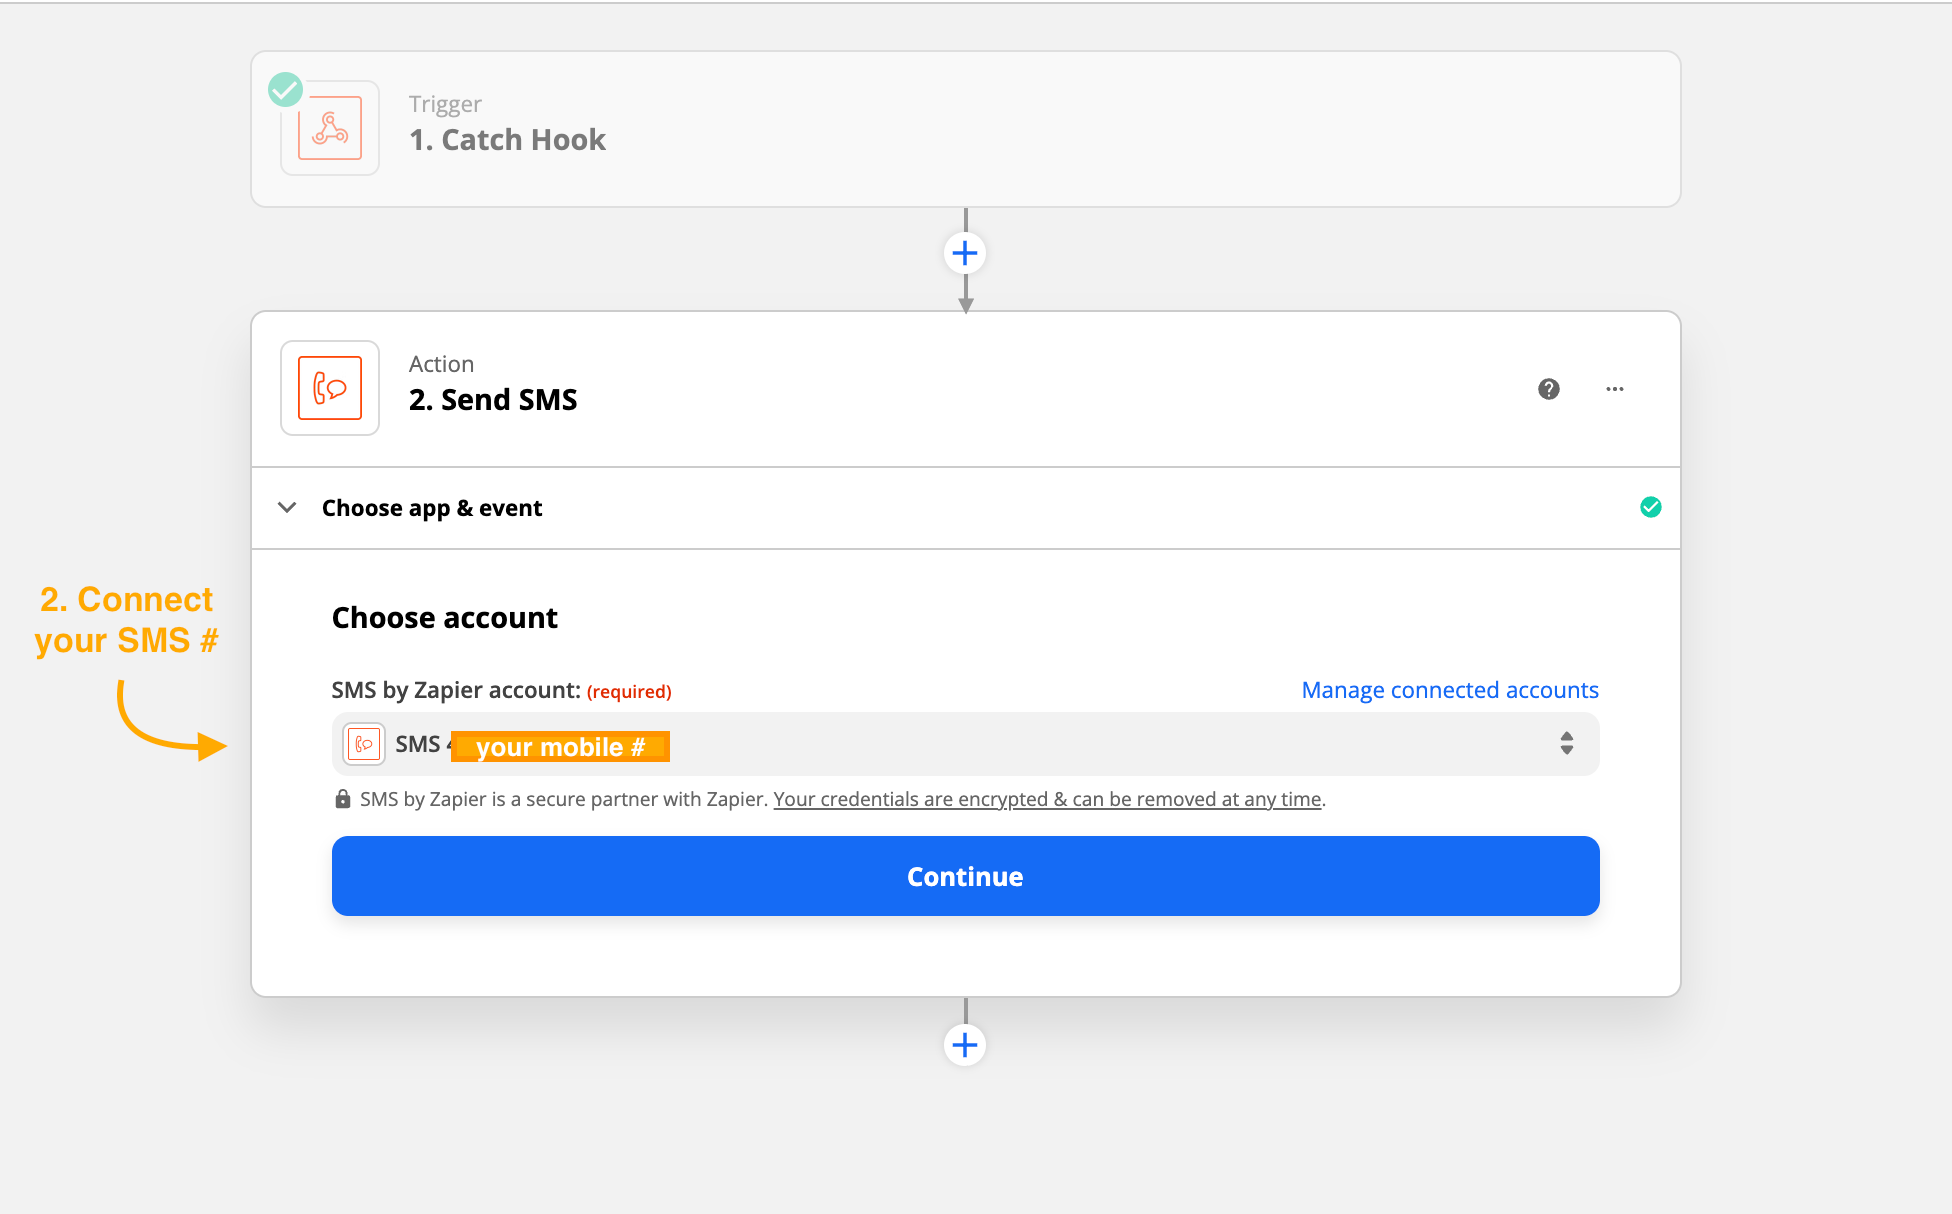This screenshot has width=1952, height=1214.
Task: Click the small SMS icon in account field
Action: coord(364,745)
